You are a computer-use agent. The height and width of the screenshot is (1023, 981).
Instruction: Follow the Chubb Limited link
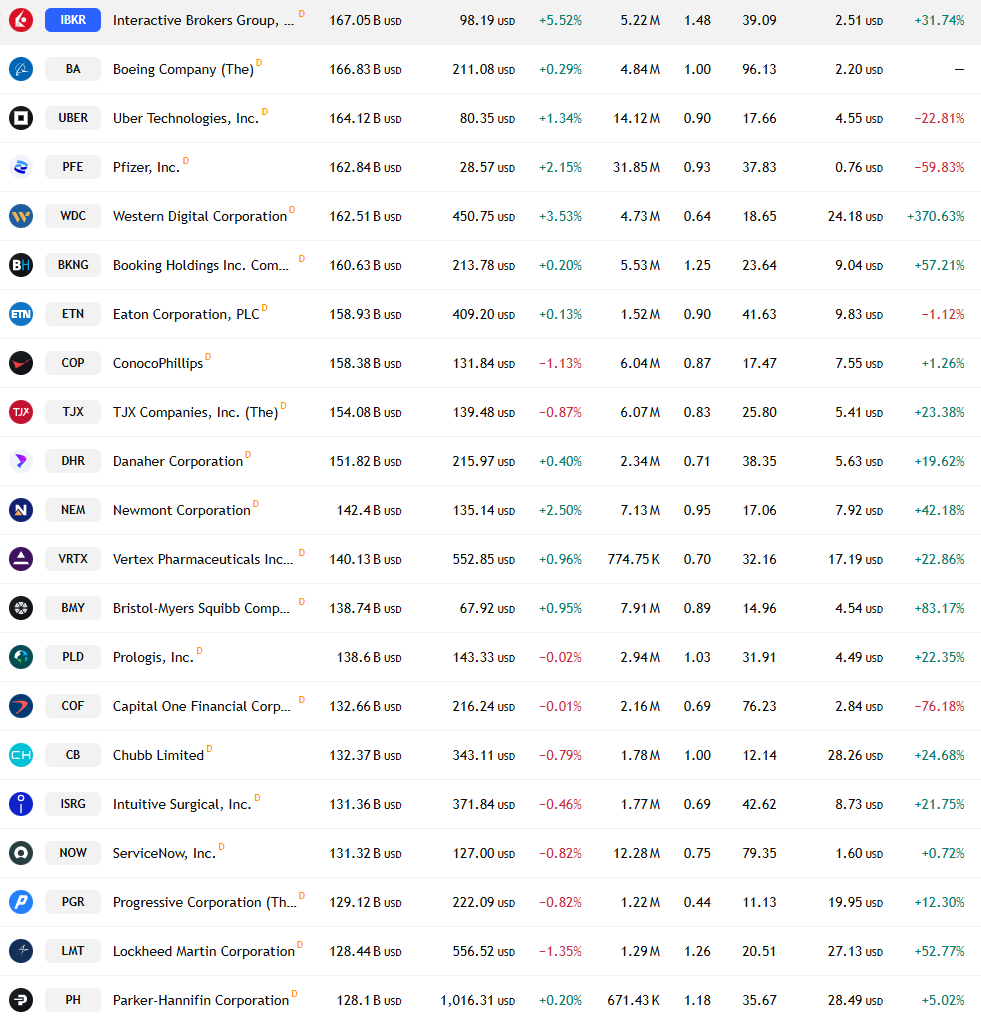tap(158, 756)
